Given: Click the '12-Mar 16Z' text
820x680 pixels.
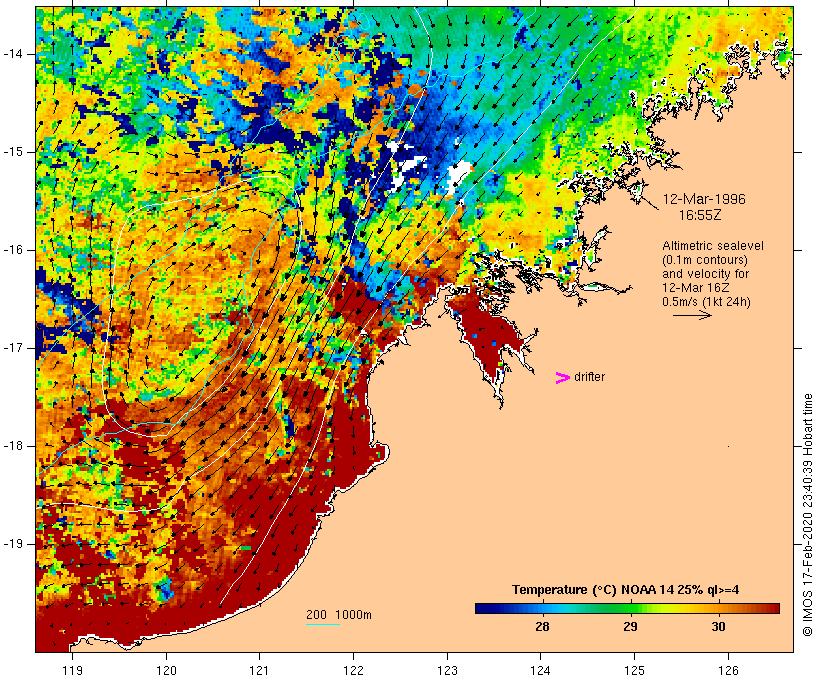Looking at the screenshot, I should 696,288.
